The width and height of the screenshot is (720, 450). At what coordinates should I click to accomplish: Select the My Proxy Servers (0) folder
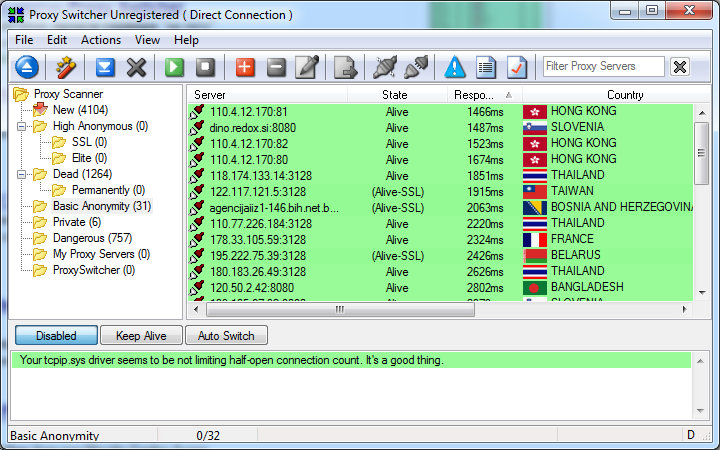click(x=101, y=254)
